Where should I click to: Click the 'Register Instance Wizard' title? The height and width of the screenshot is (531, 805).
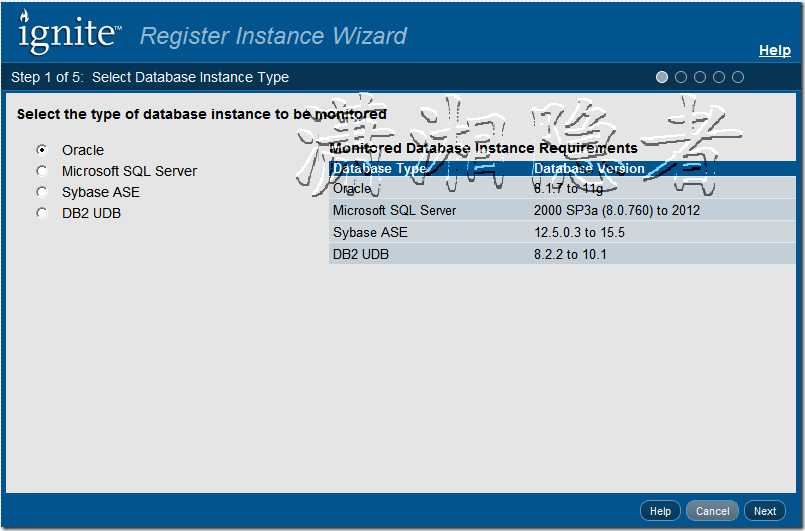point(273,36)
